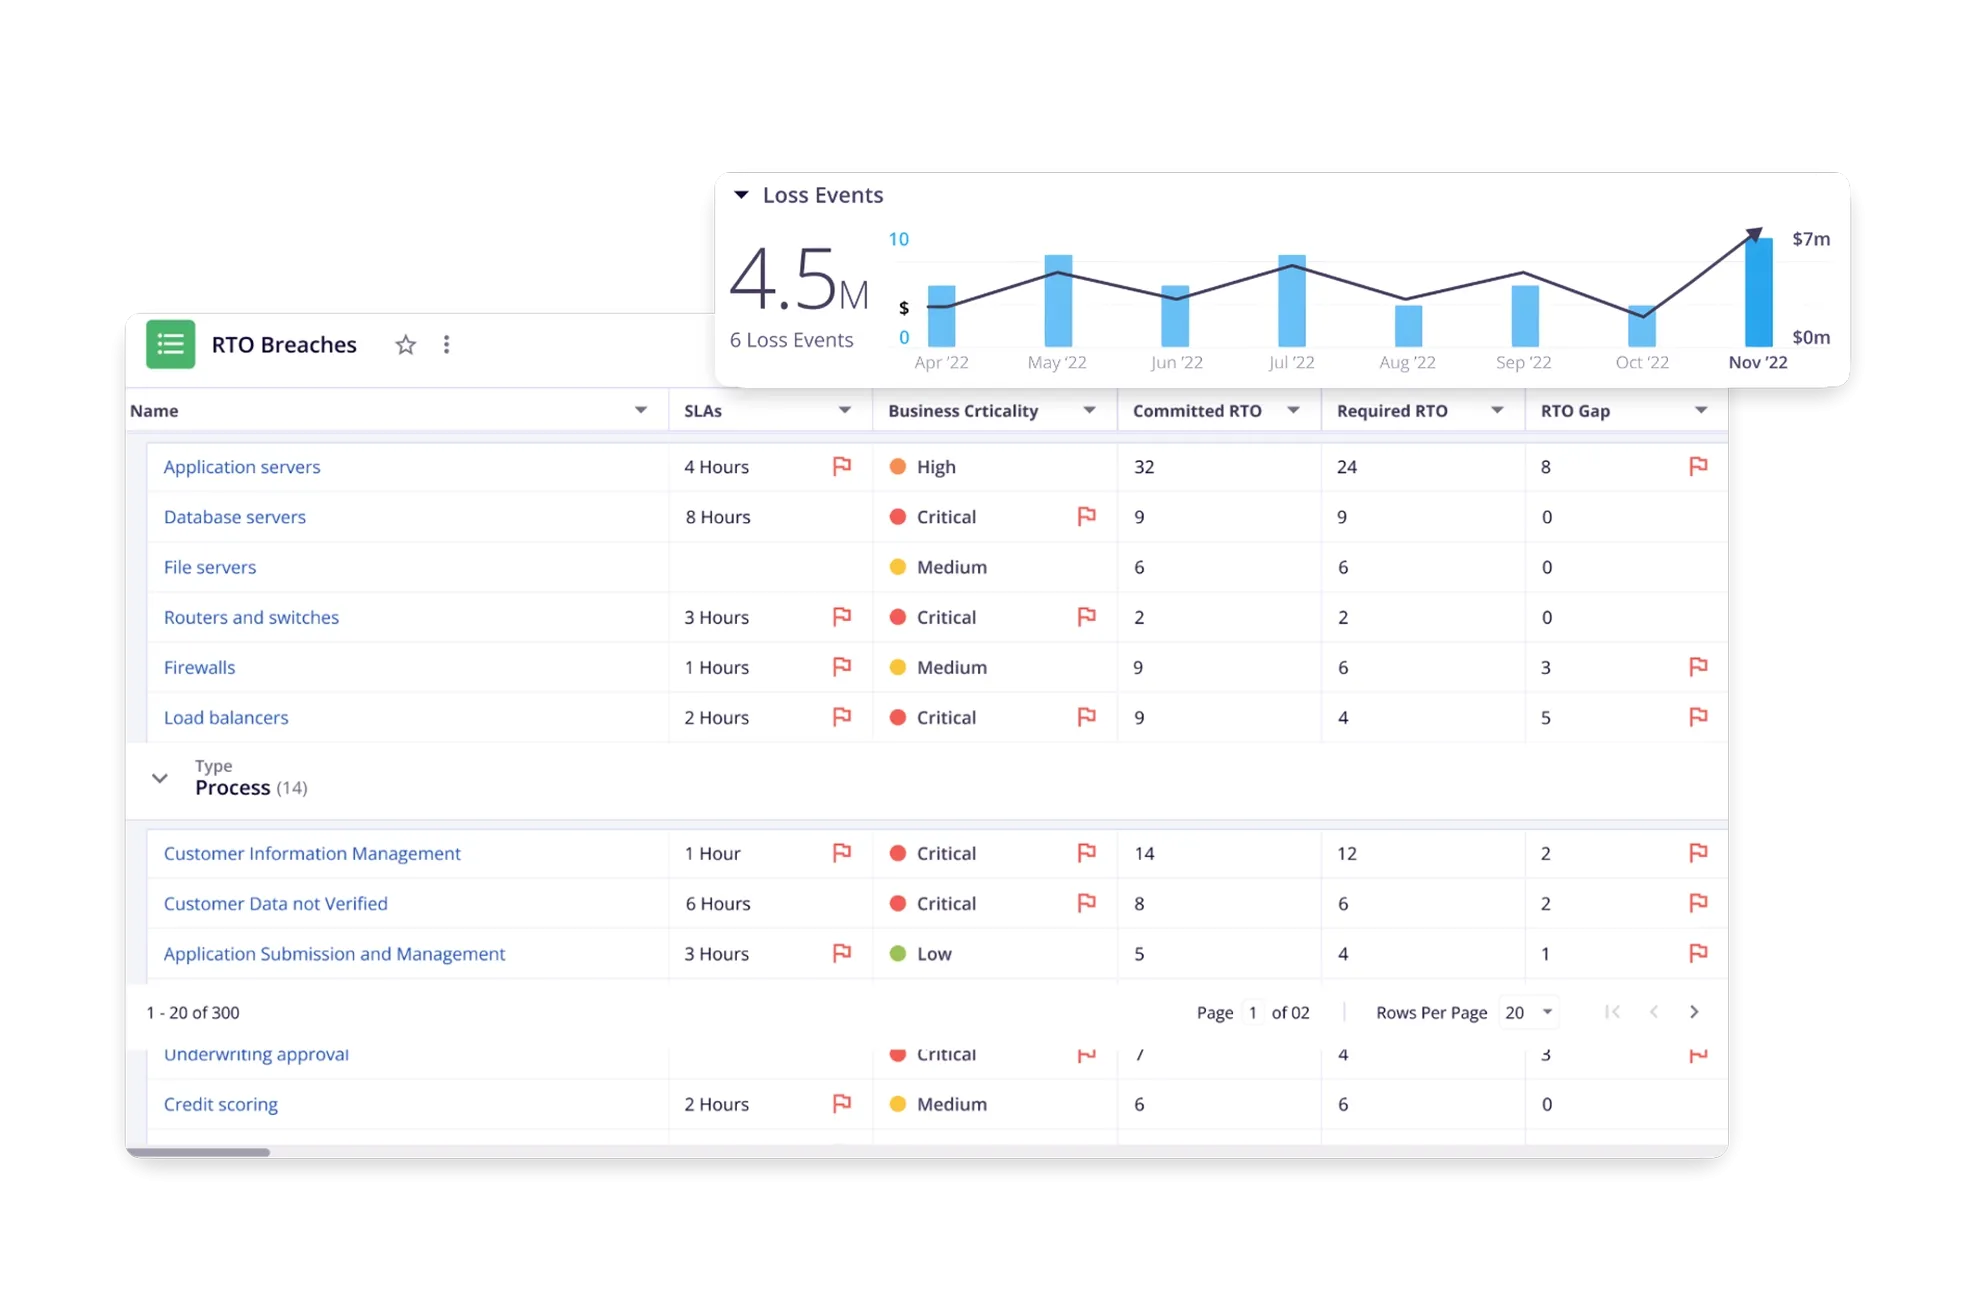Open the Rows Per Page dropdown
1975x1313 pixels.
tap(1529, 1012)
